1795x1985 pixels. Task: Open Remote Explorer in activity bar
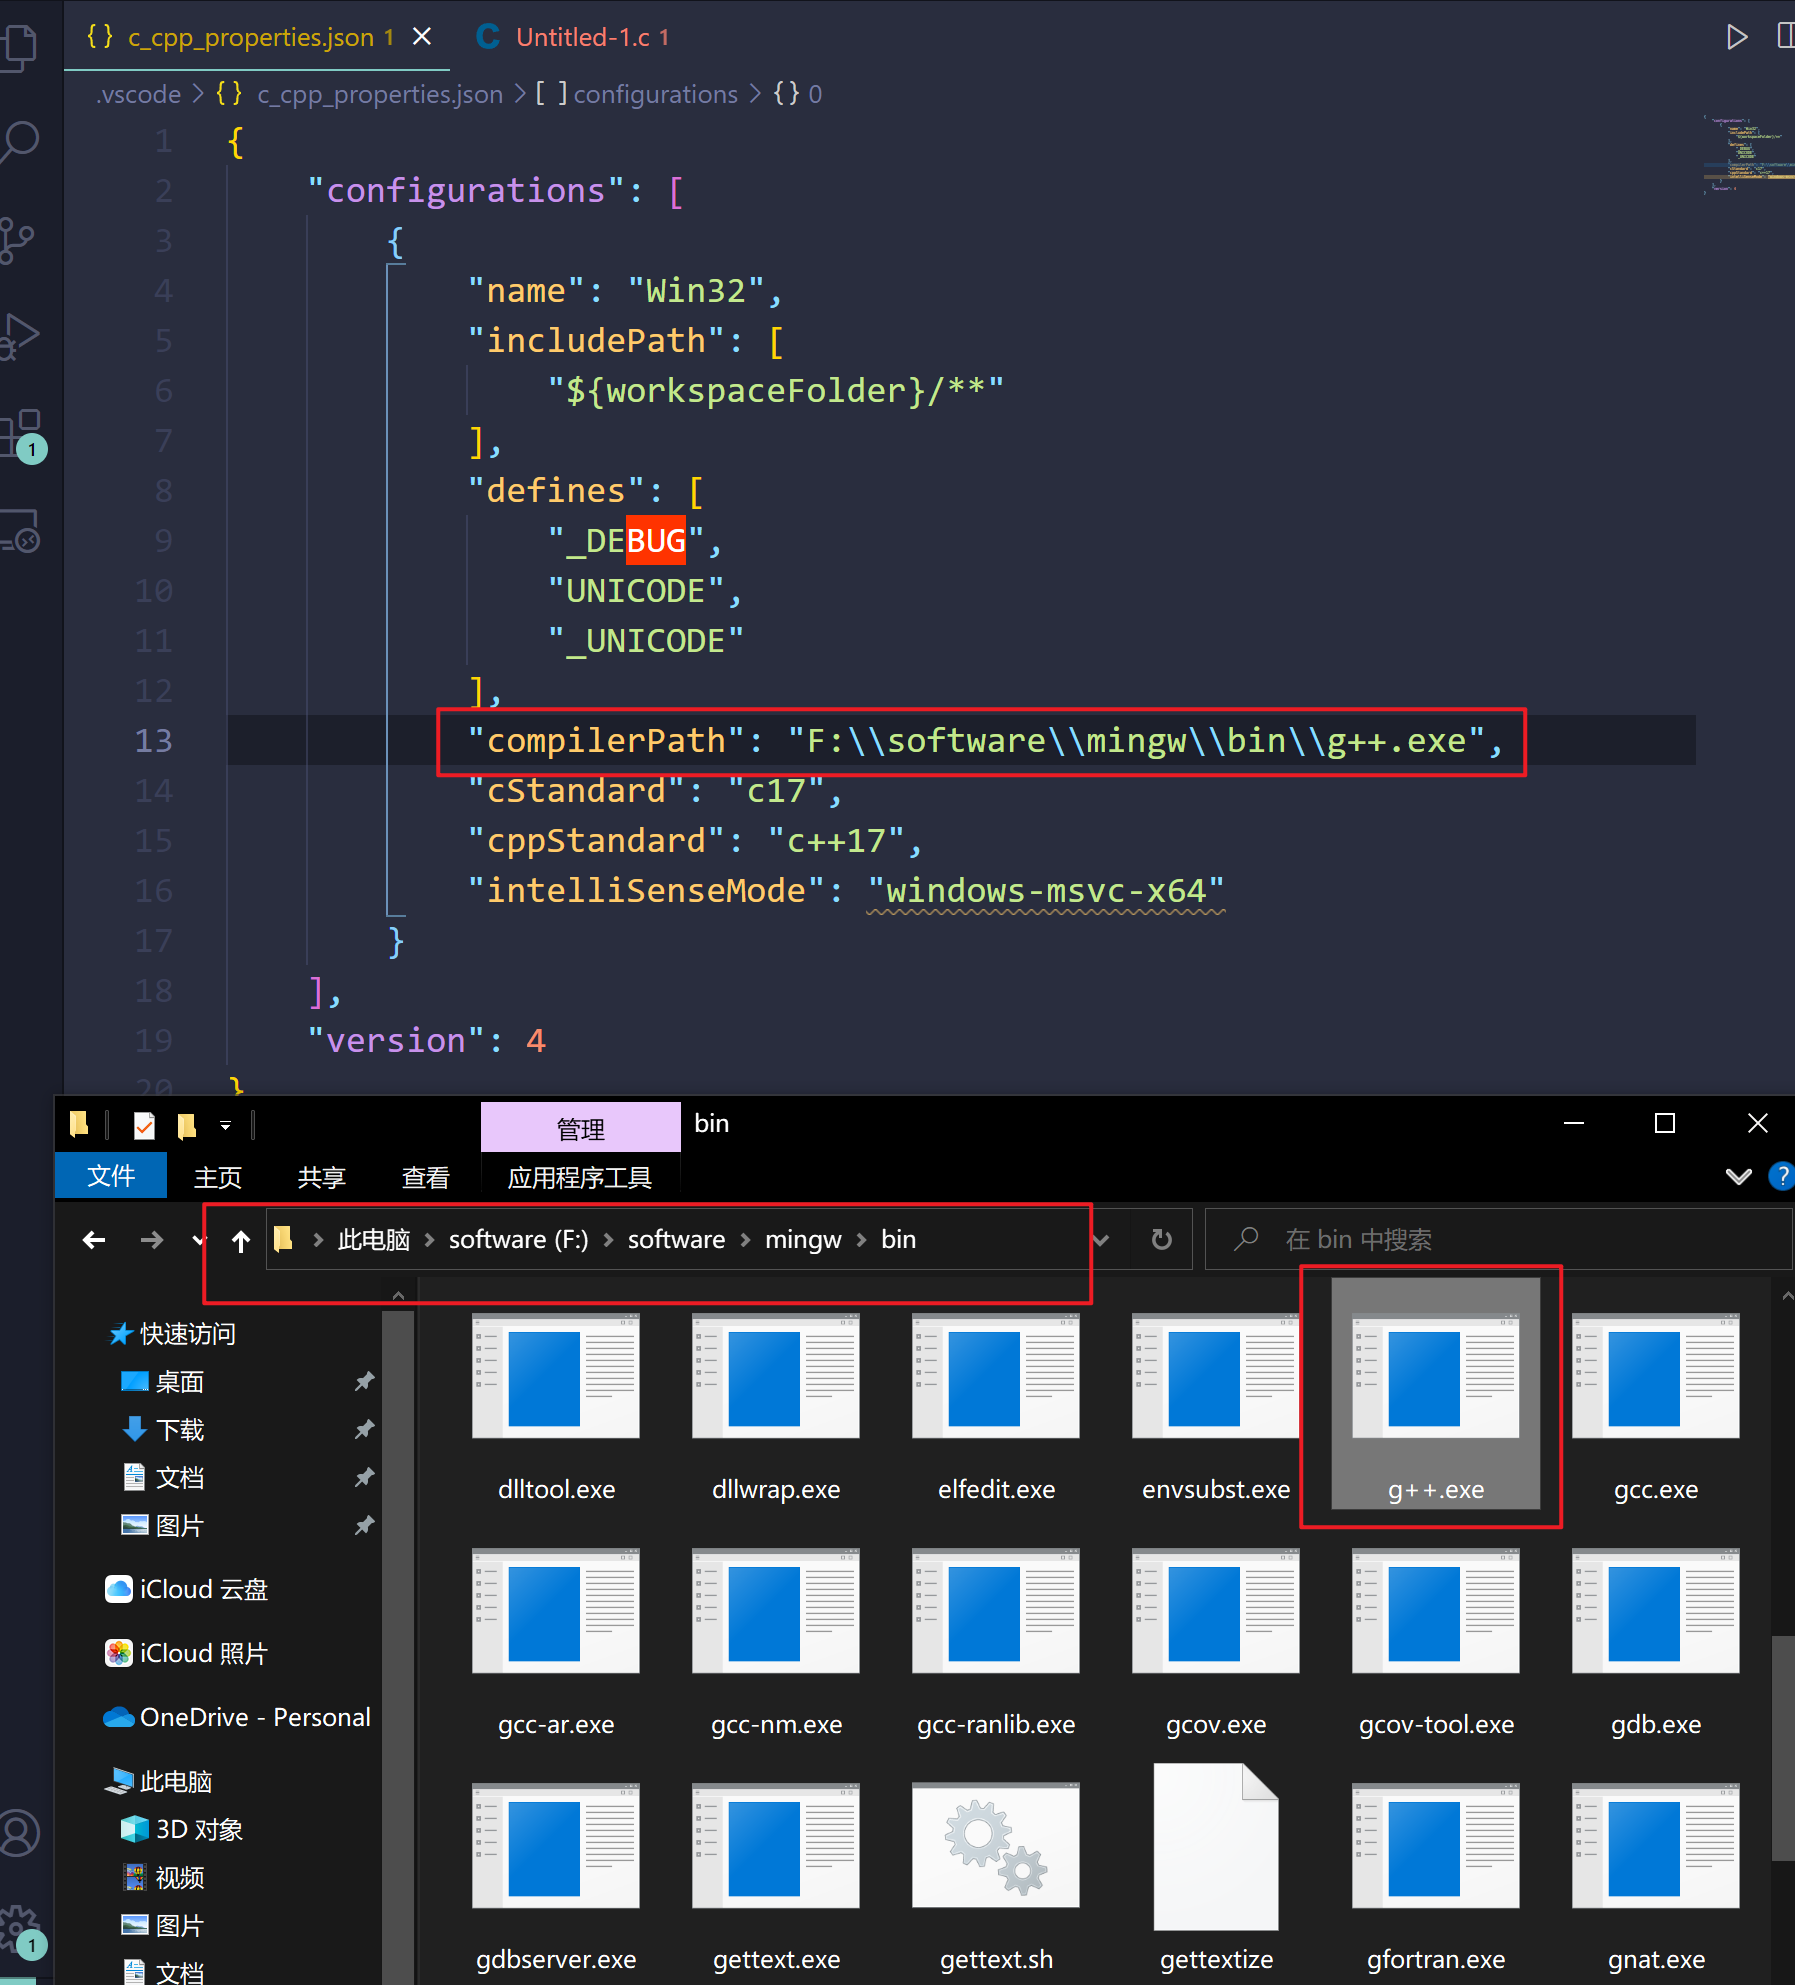(x=20, y=531)
